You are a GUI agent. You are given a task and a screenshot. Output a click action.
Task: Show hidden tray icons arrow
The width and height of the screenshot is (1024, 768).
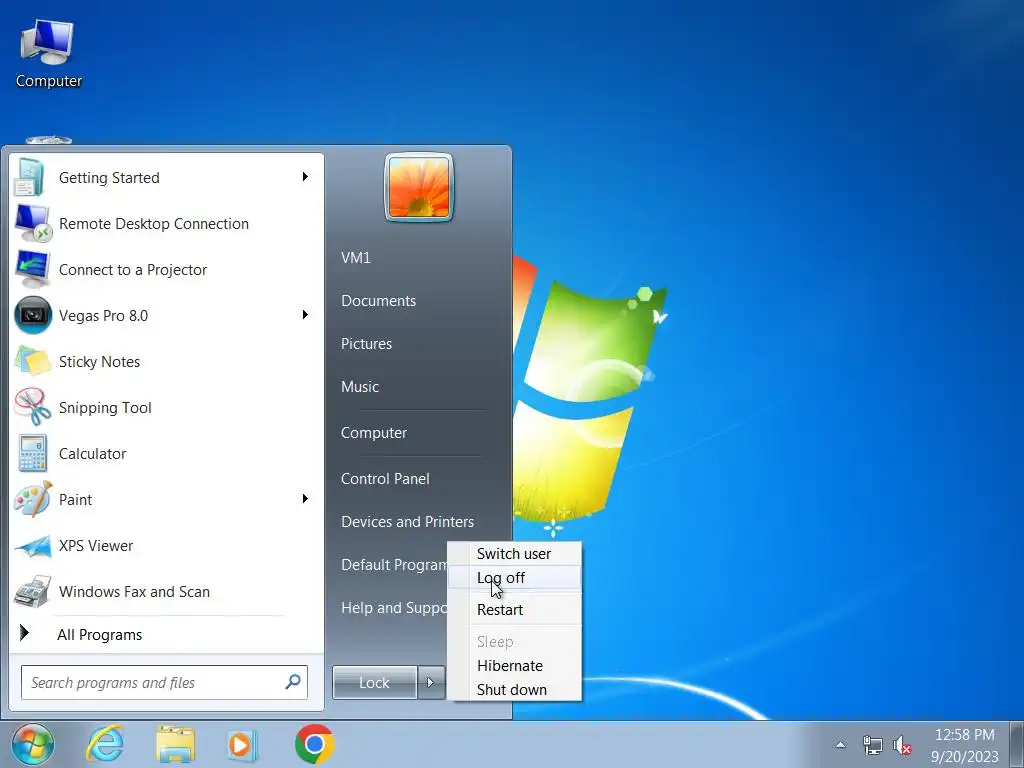click(840, 745)
